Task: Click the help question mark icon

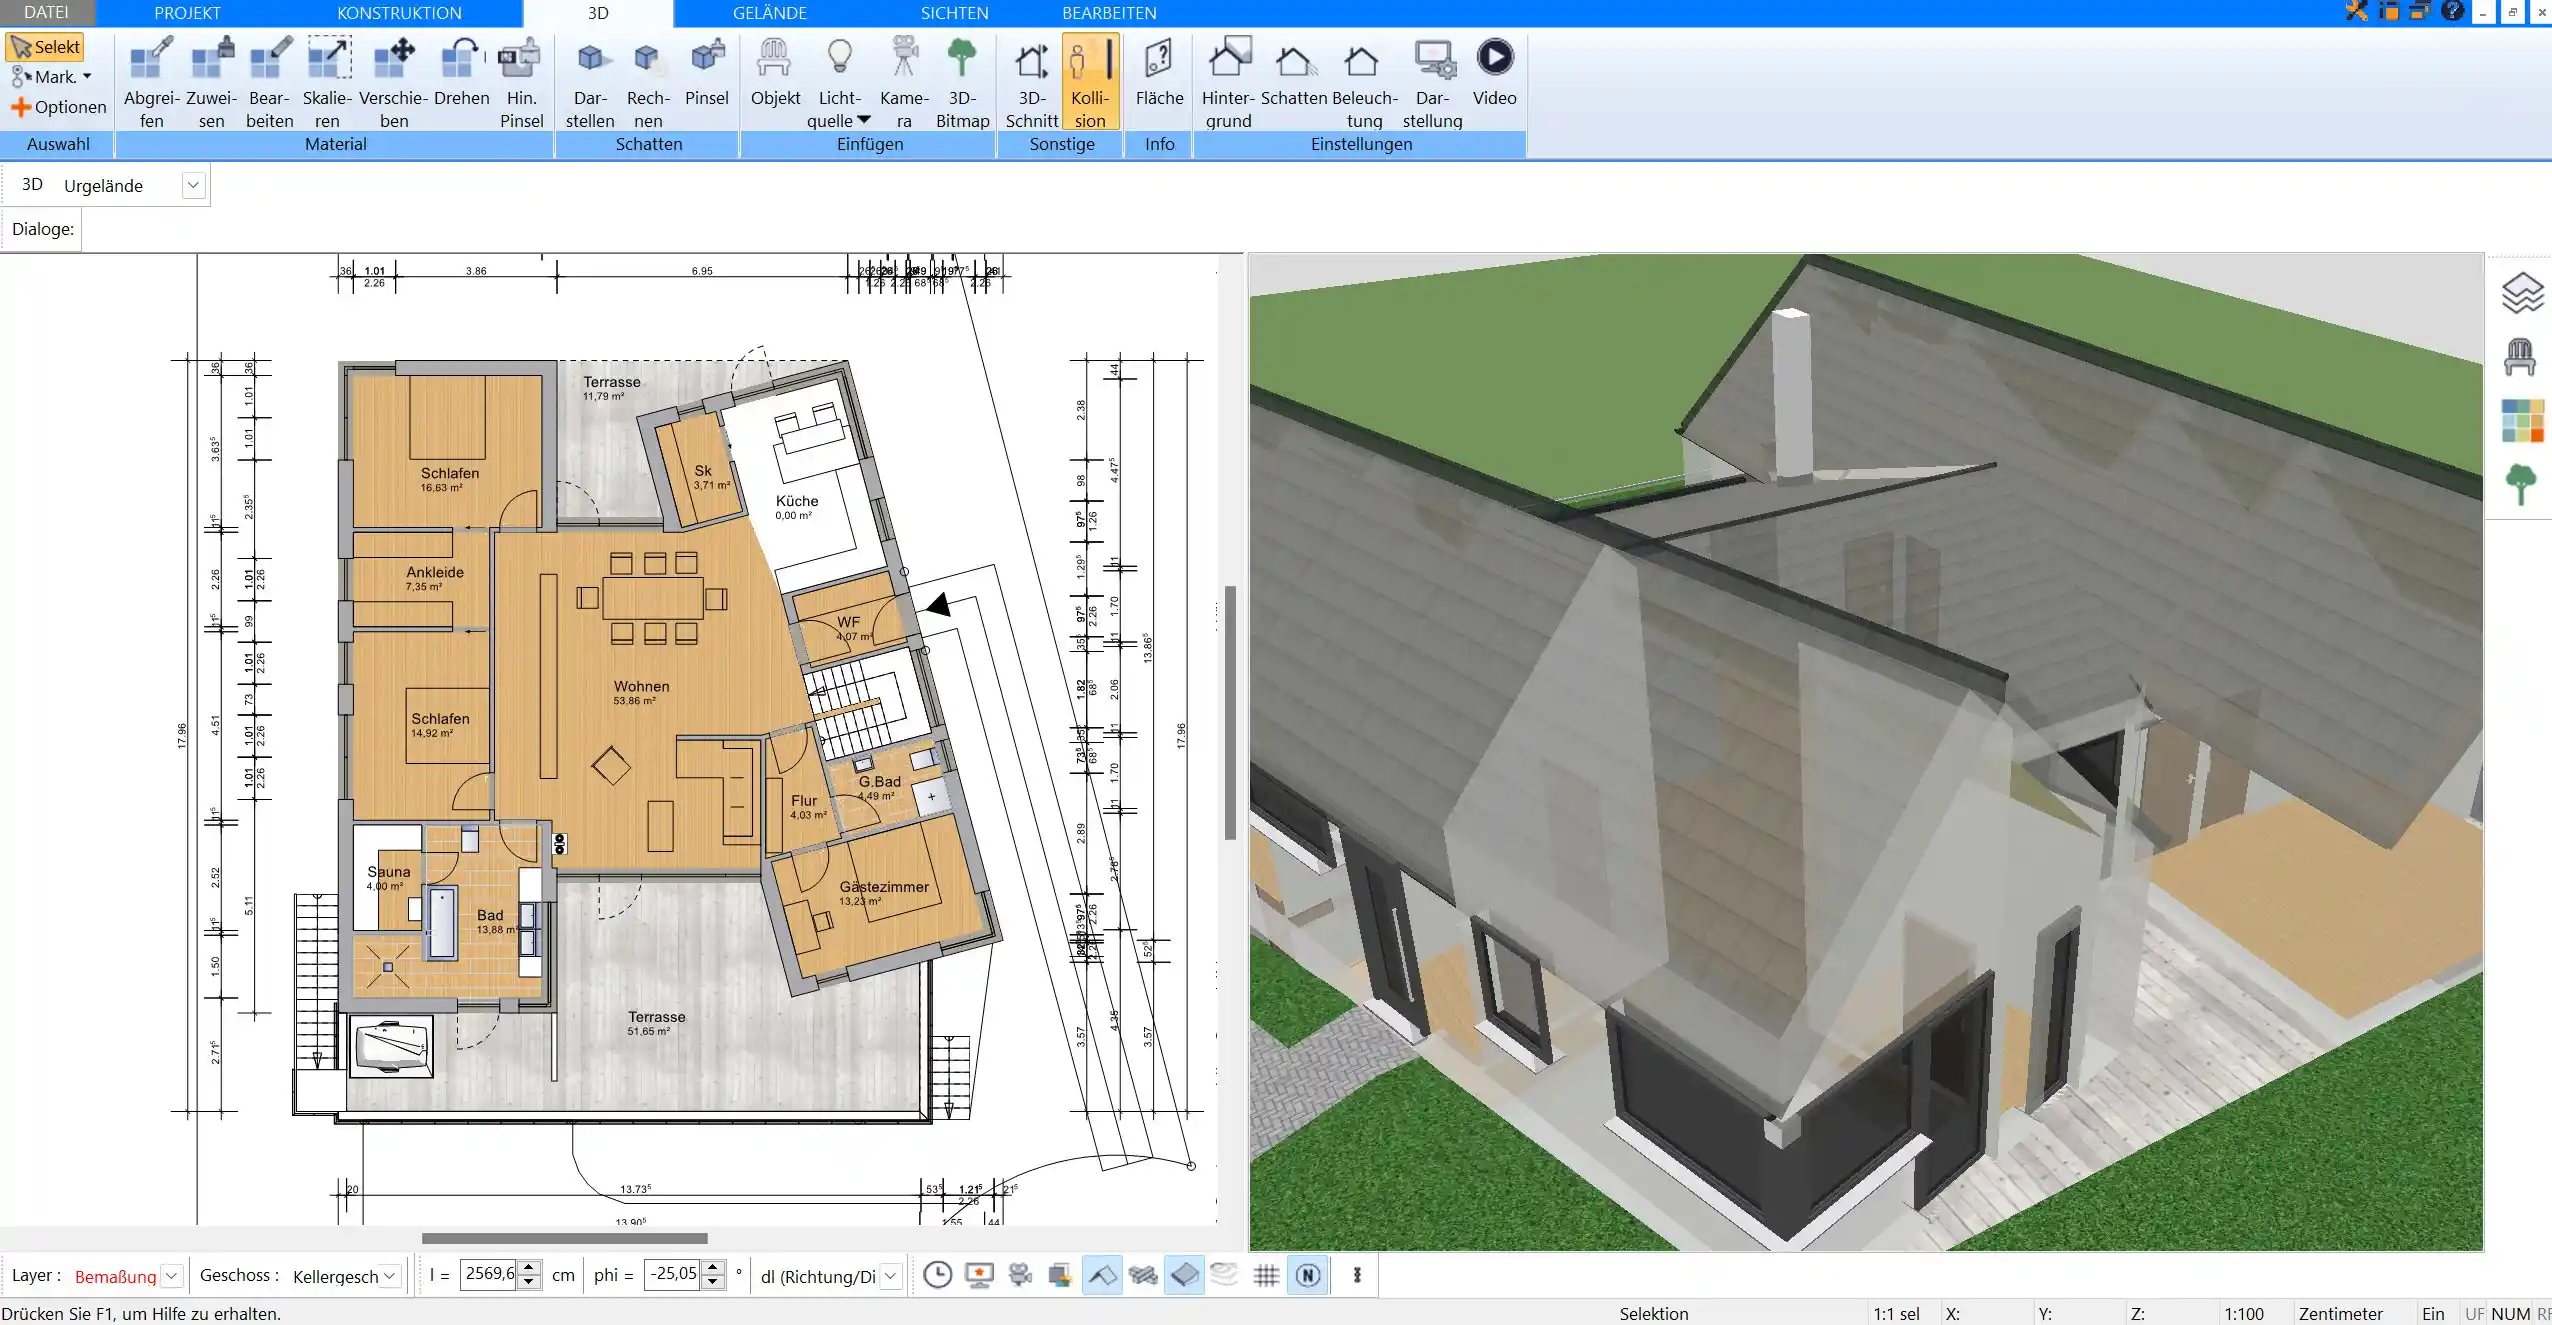Action: pos(2452,12)
